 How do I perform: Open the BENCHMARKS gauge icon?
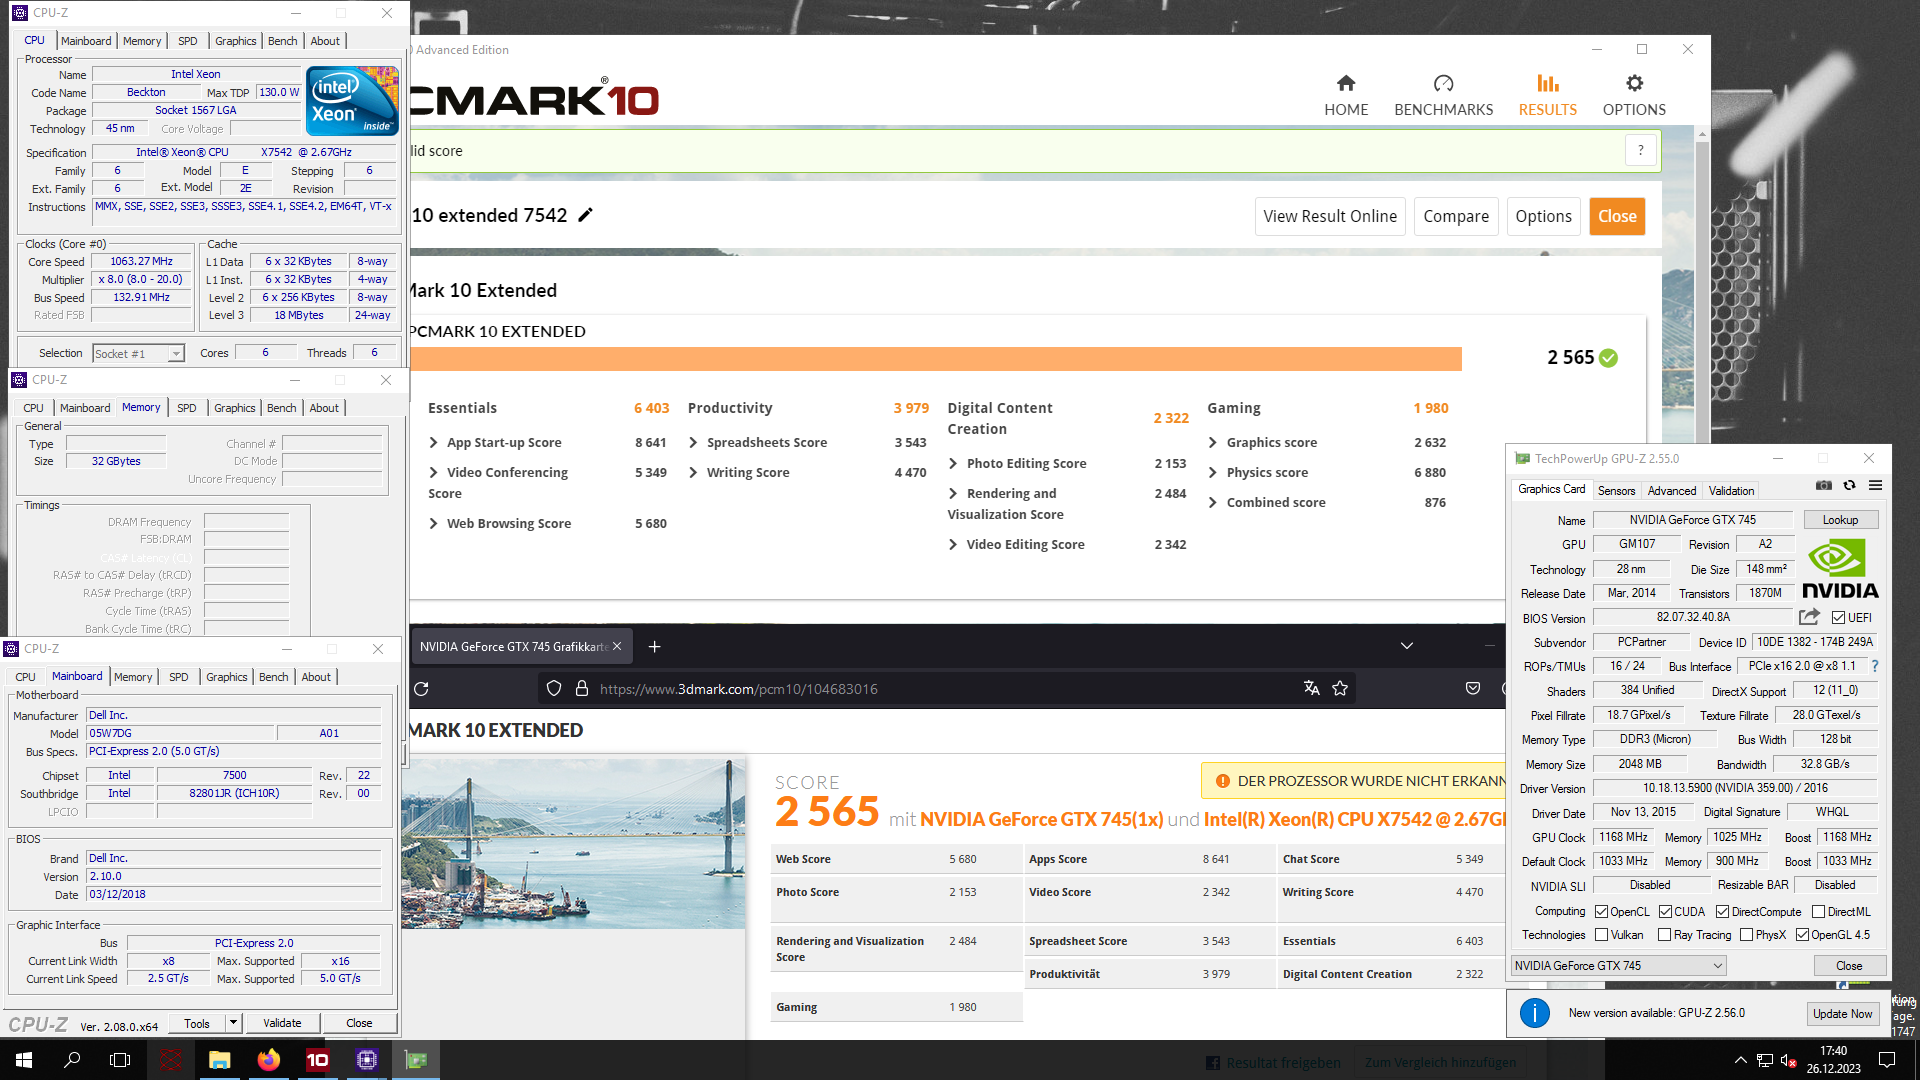[1443, 83]
